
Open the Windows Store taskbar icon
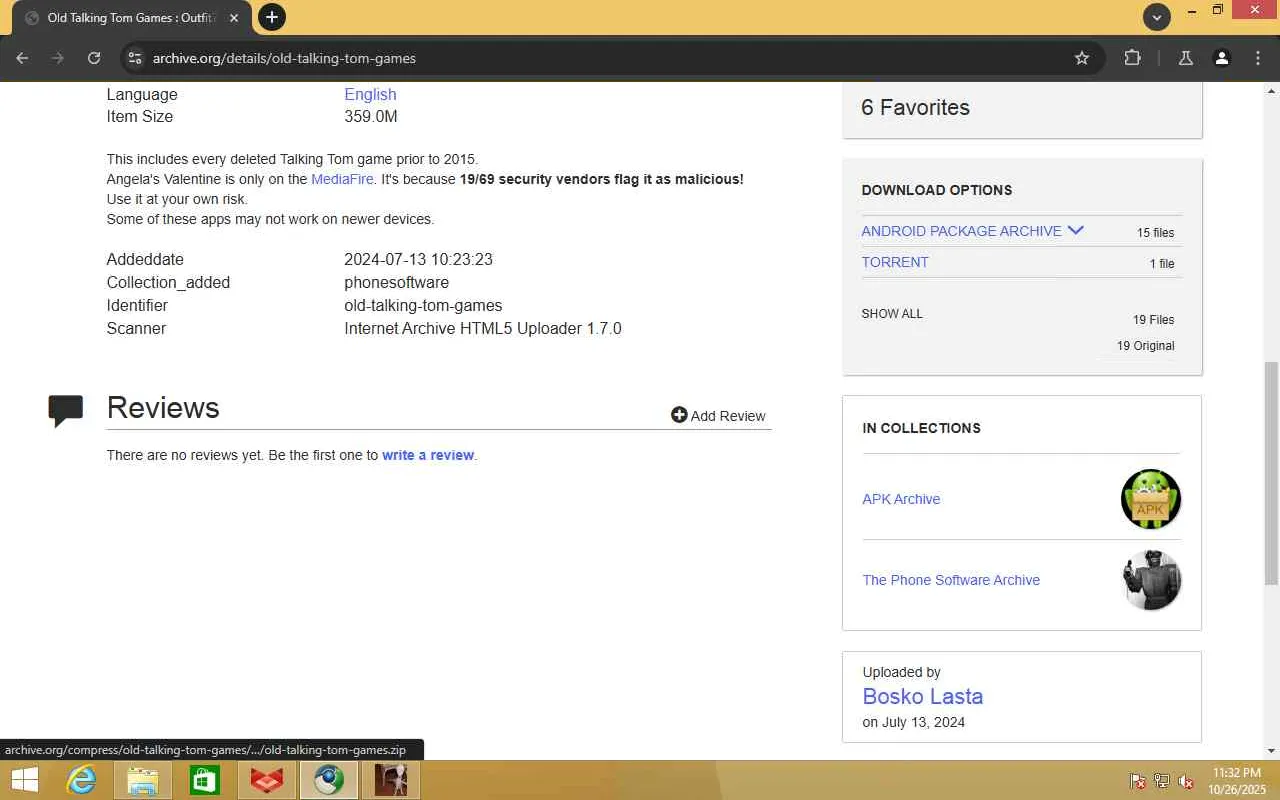pos(205,780)
